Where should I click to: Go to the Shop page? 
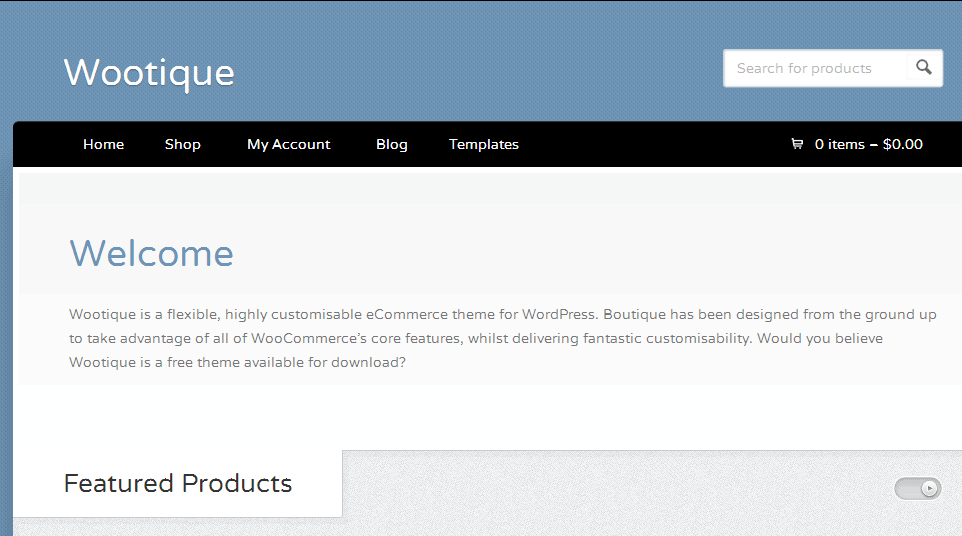(183, 144)
